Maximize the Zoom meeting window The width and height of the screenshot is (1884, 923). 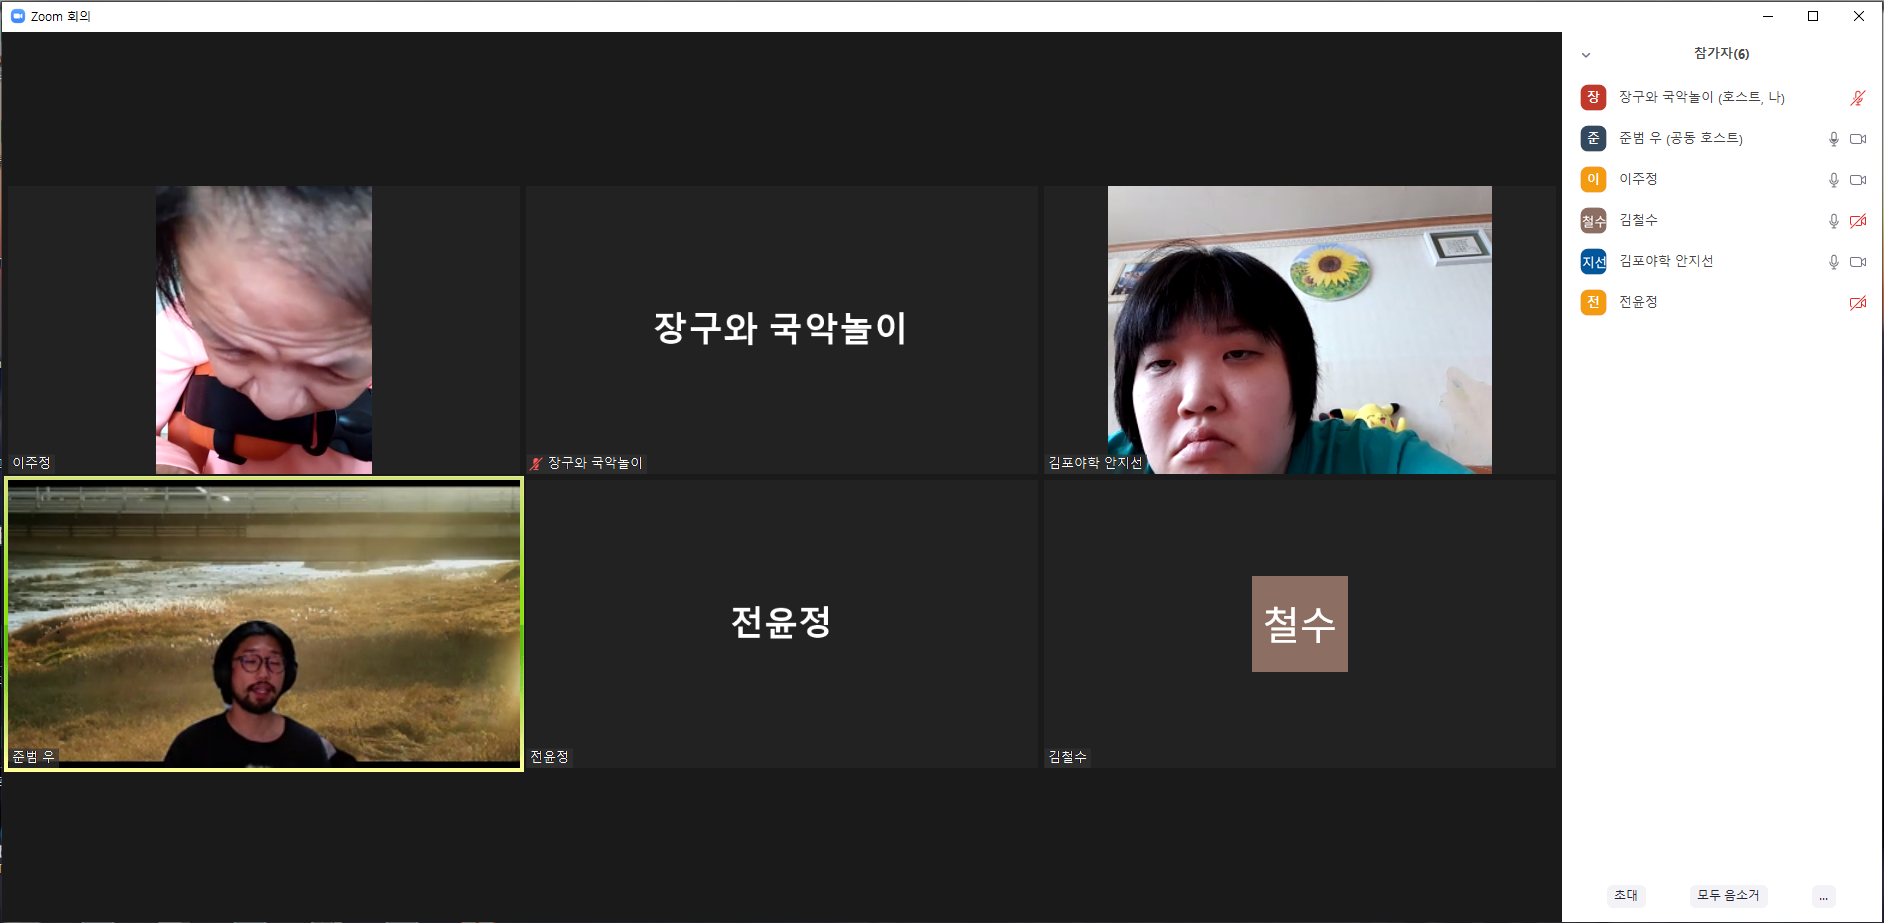click(1813, 16)
